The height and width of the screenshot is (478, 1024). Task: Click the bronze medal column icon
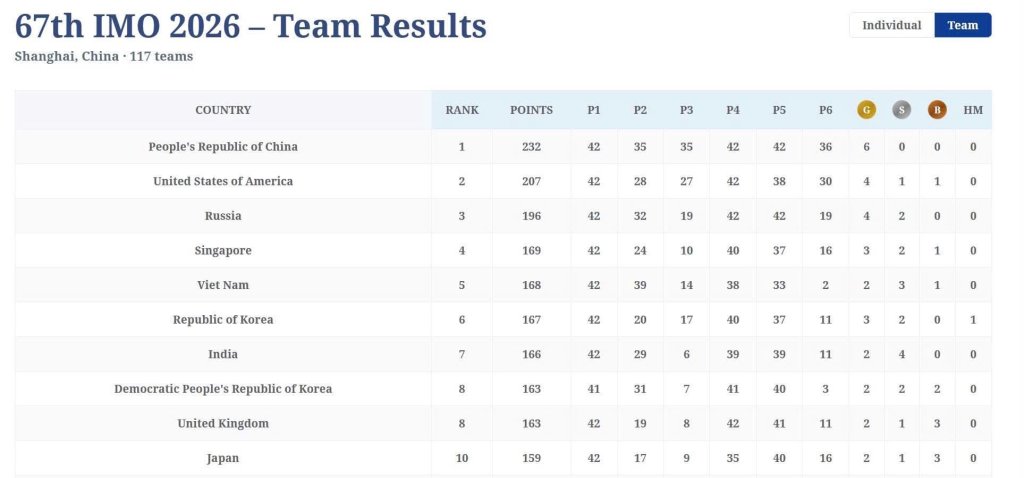[936, 110]
